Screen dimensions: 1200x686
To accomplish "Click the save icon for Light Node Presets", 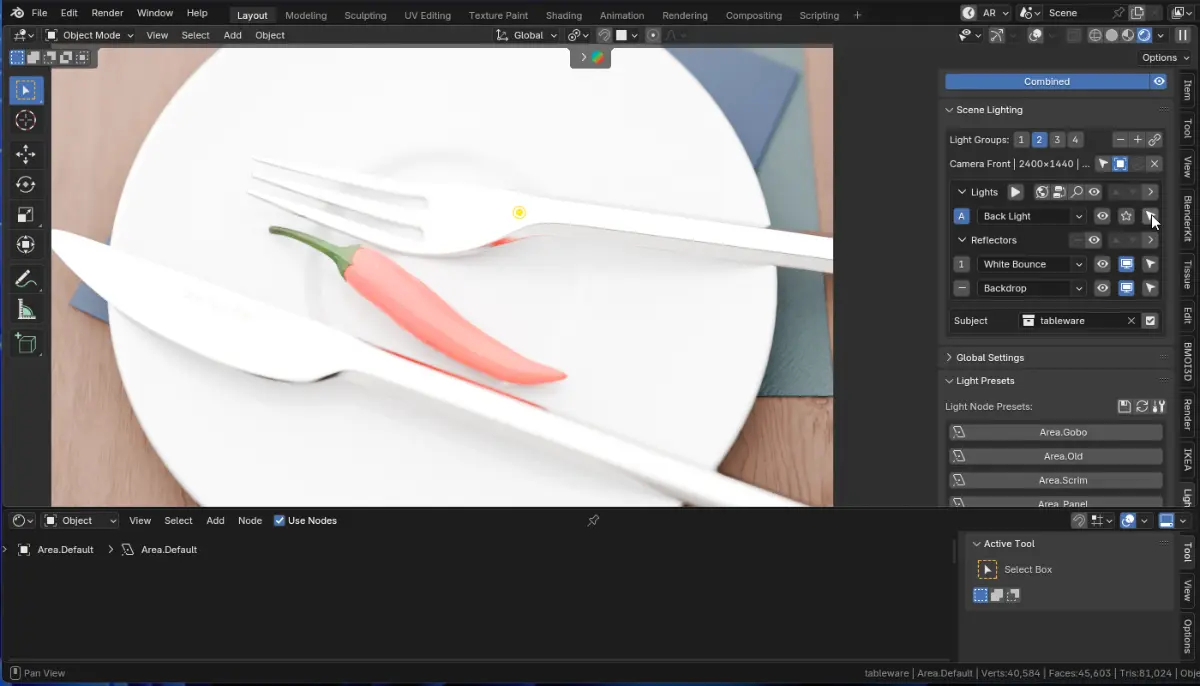I will pyautogui.click(x=1124, y=406).
